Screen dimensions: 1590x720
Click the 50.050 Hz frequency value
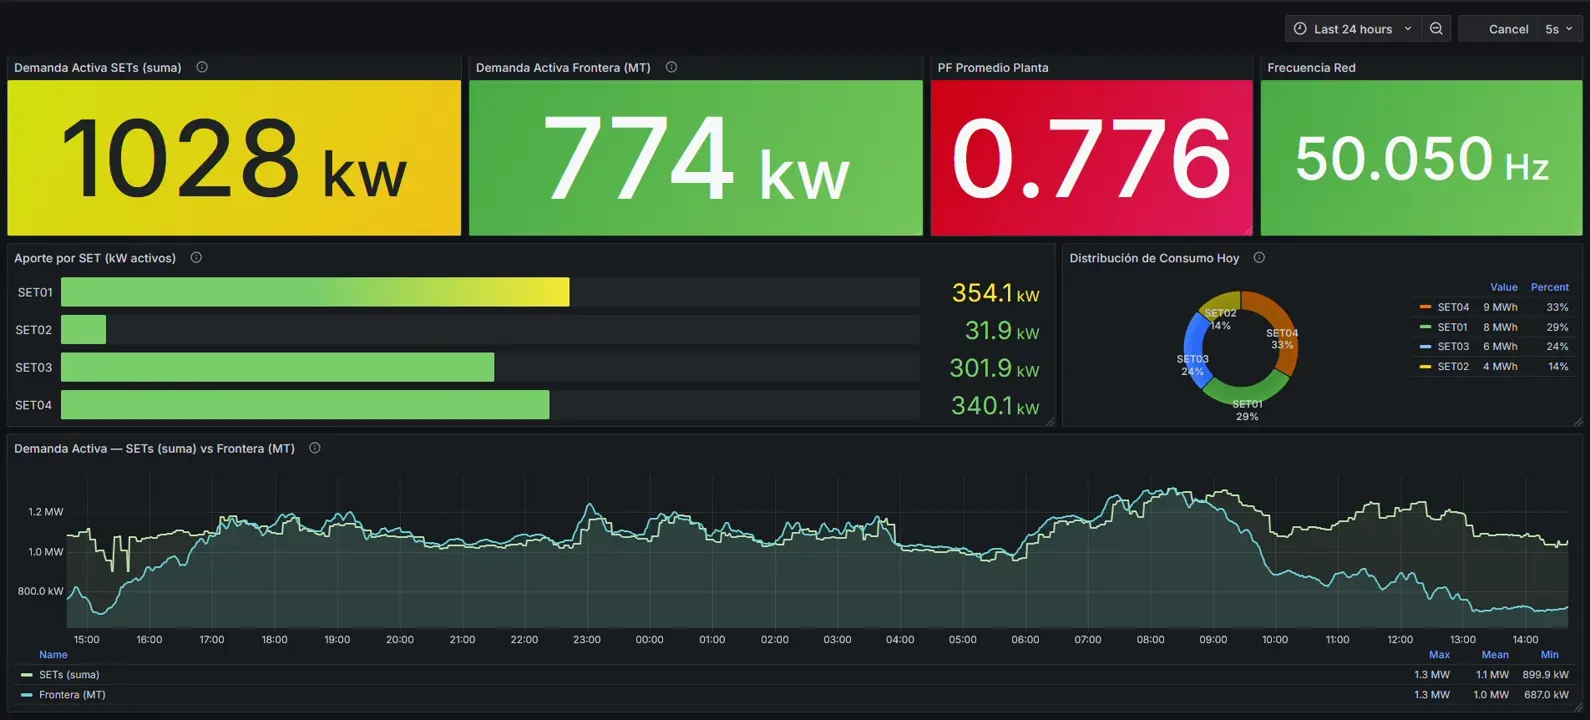[1421, 158]
